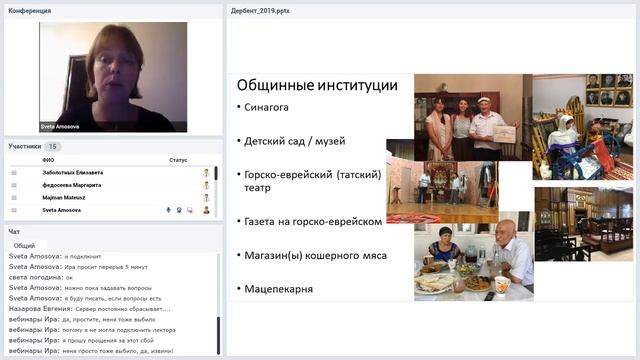Viewport: 640px width, 360px height.
Task: Click message 'меня просто тоже выбило, да, извини!'
Action: pos(118,351)
